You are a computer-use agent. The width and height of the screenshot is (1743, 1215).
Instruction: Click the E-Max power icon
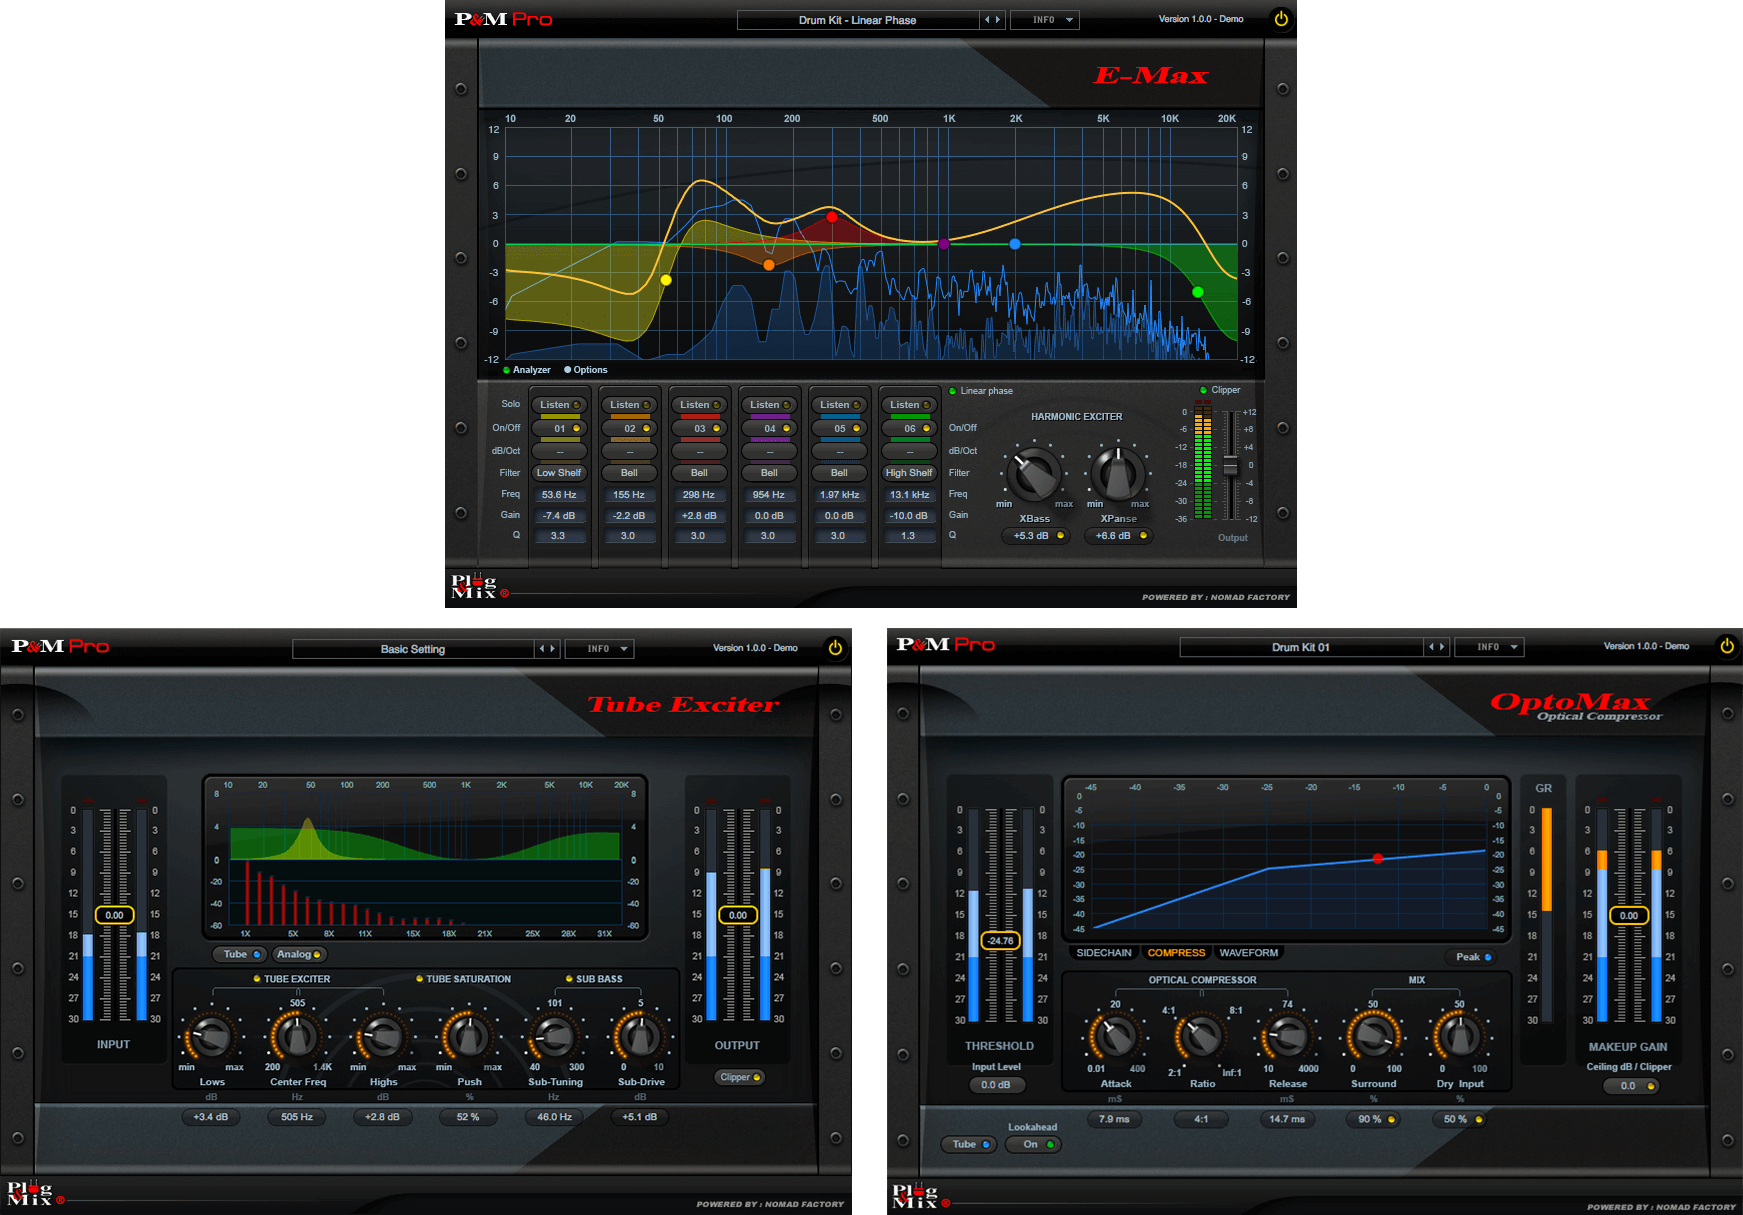pos(1280,19)
